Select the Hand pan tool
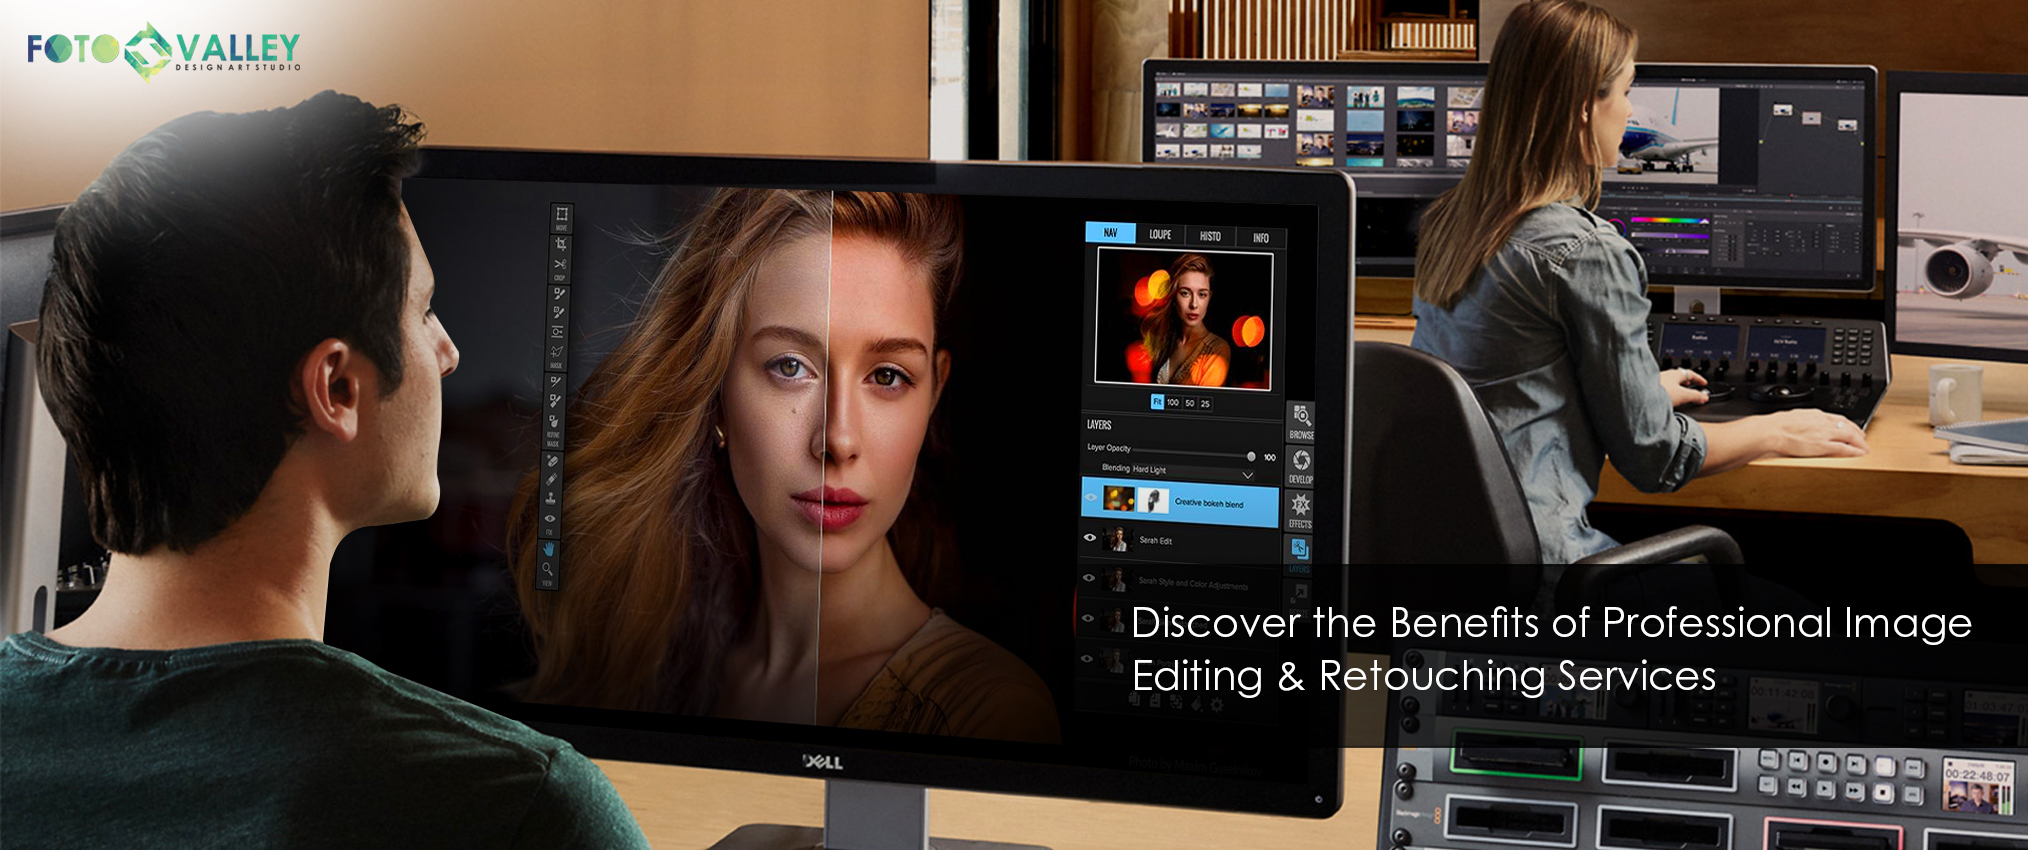2028x850 pixels. [548, 548]
